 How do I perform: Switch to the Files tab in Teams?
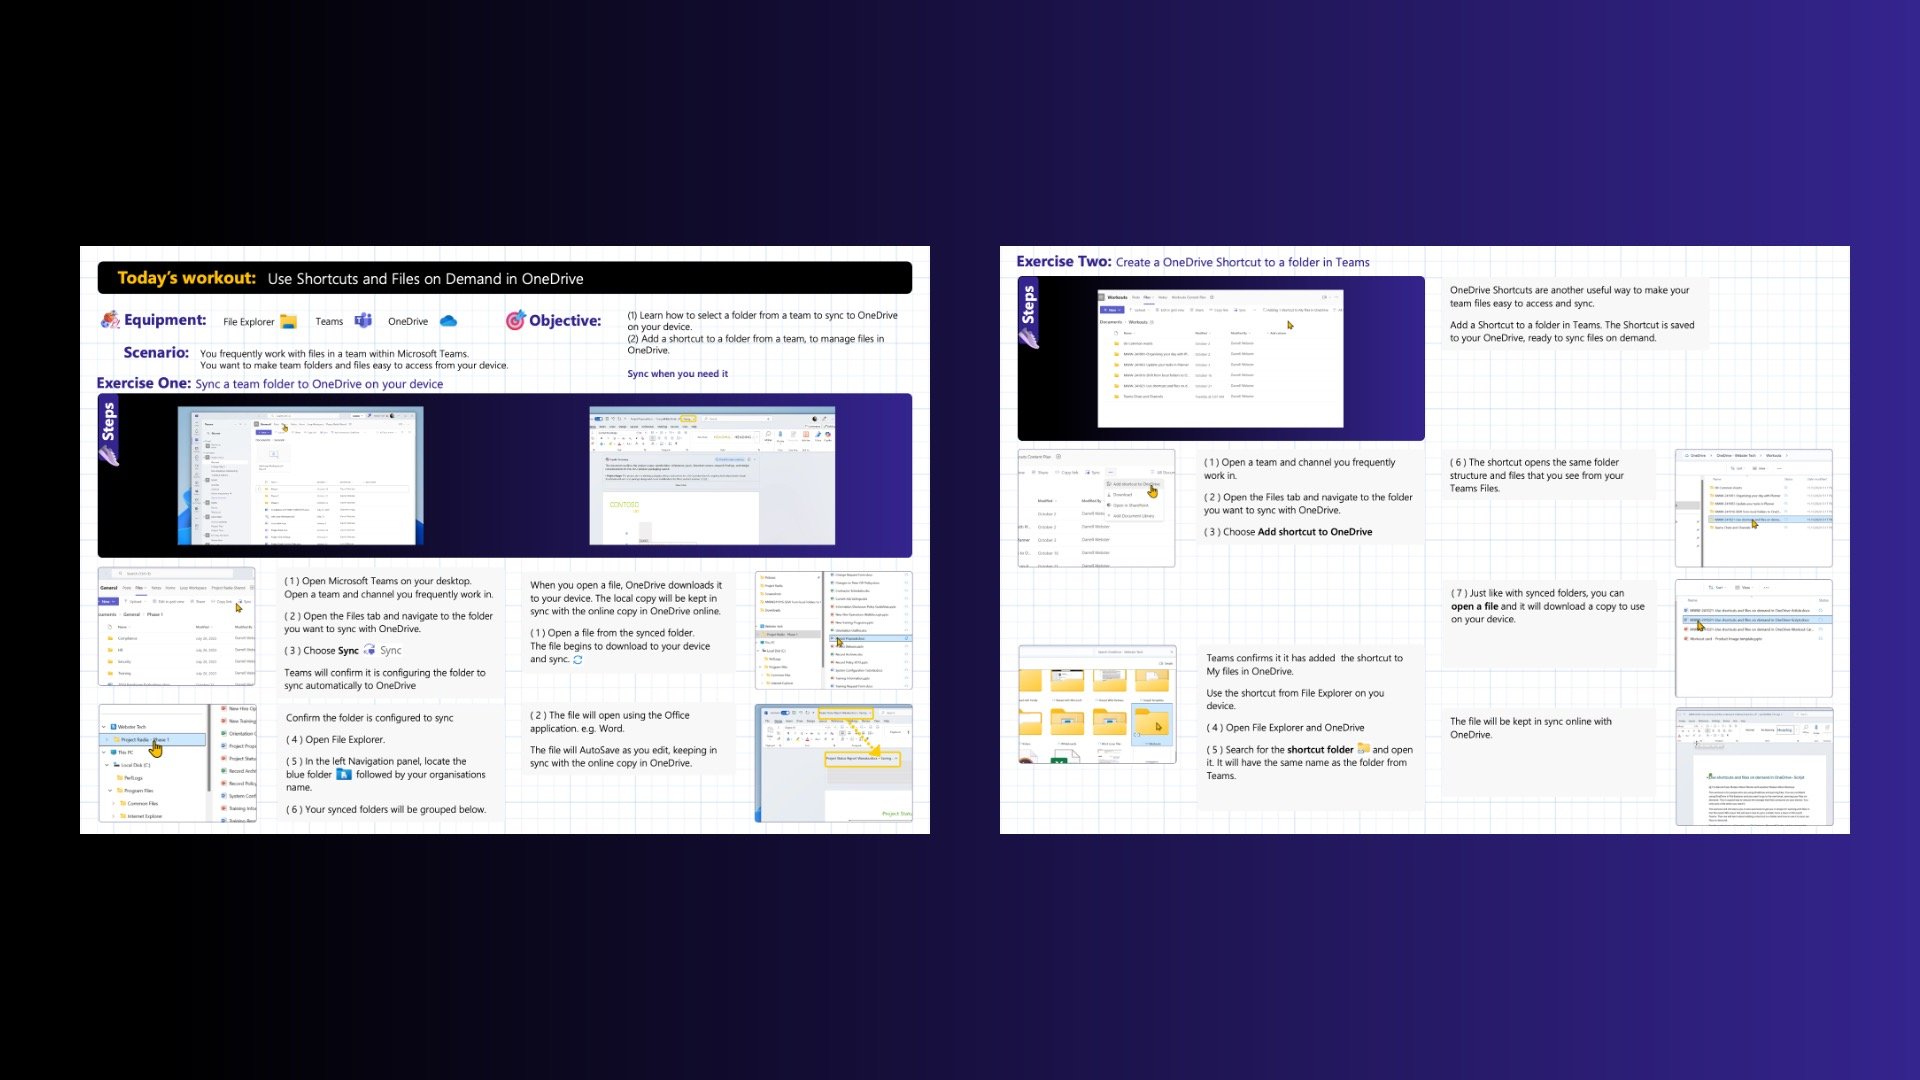(x=139, y=588)
